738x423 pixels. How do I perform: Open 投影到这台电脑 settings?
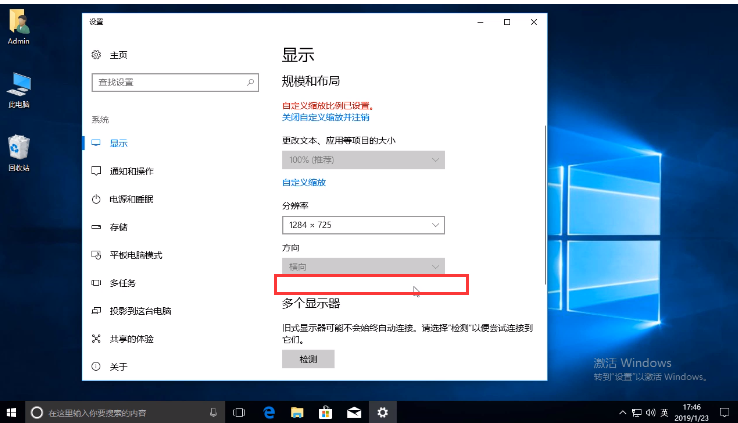click(x=140, y=311)
